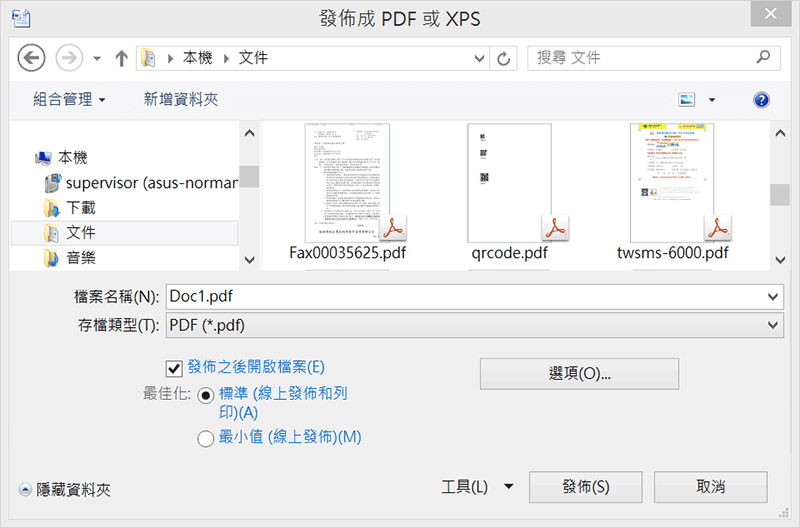Close the 發佈成 PDF 或 XPS dialog
800x528 pixels.
pyautogui.click(x=770, y=13)
